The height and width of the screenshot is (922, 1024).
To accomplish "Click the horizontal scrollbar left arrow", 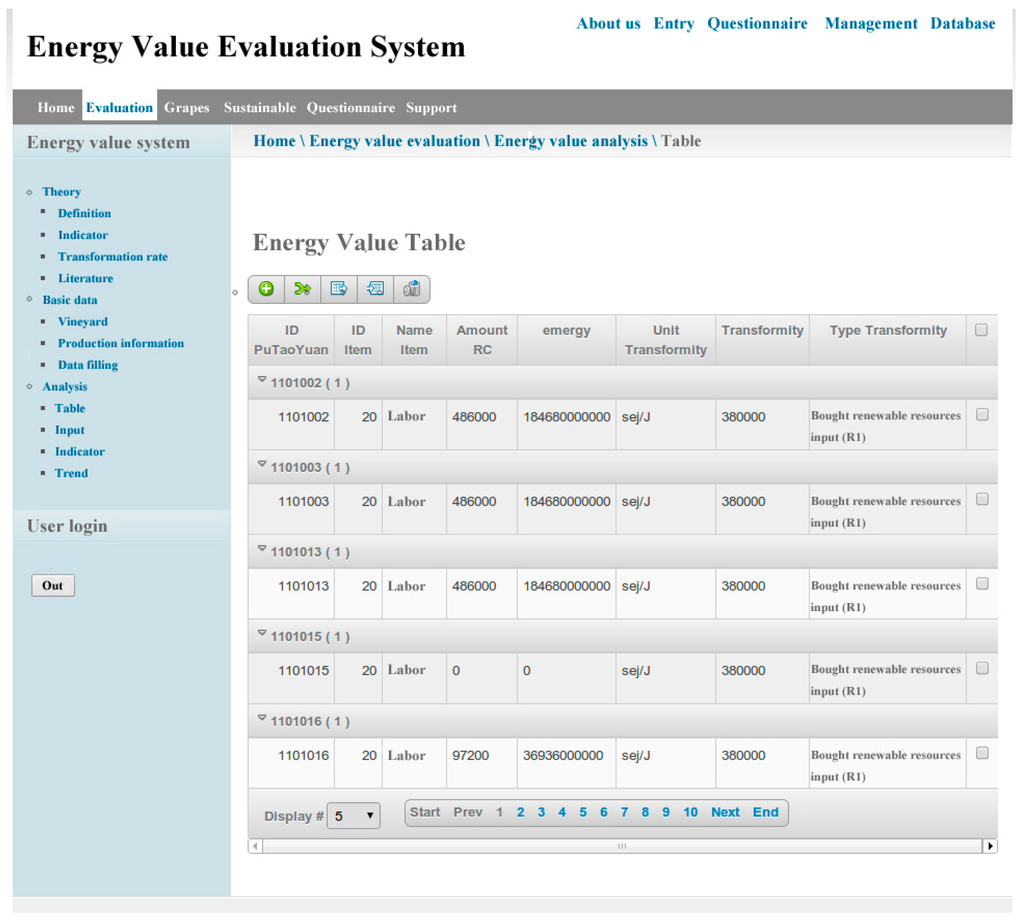I will 256,846.
